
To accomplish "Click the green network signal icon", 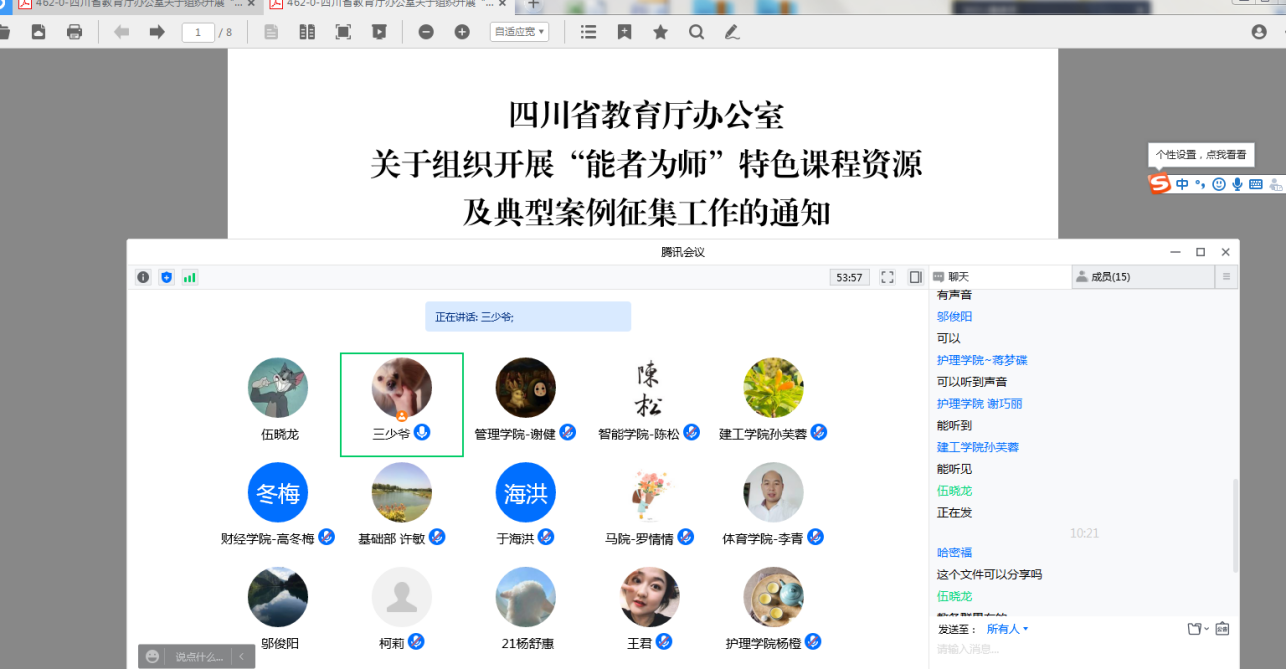I will [190, 277].
